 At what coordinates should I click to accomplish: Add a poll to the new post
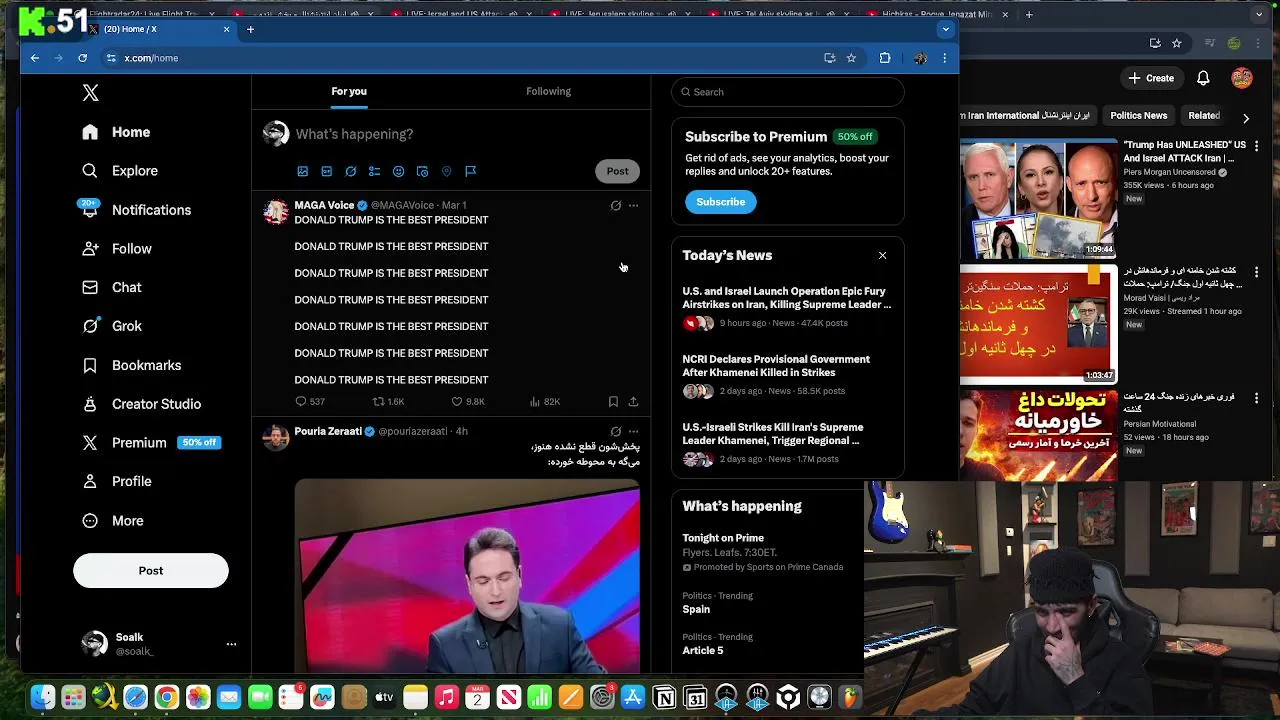[375, 171]
